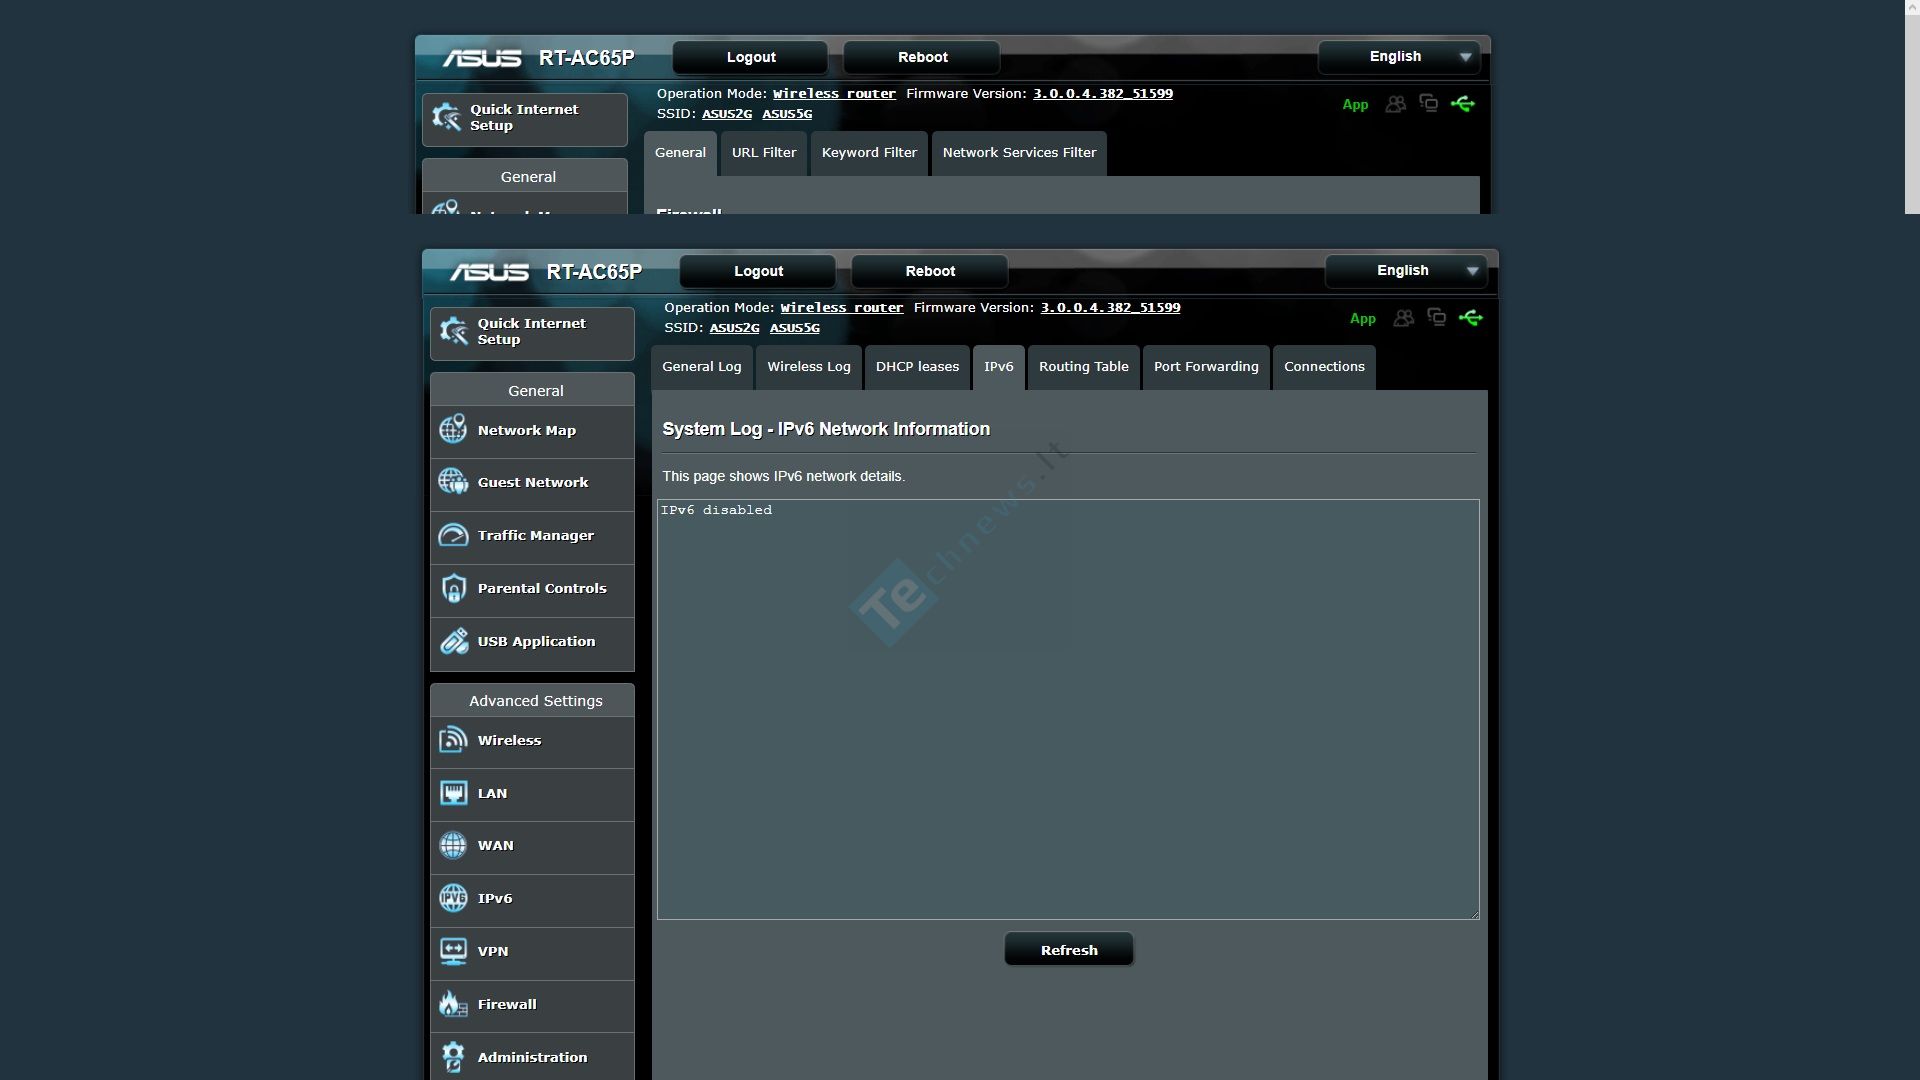The image size is (1920, 1080).
Task: Click Logout button in upper window
Action: point(751,57)
